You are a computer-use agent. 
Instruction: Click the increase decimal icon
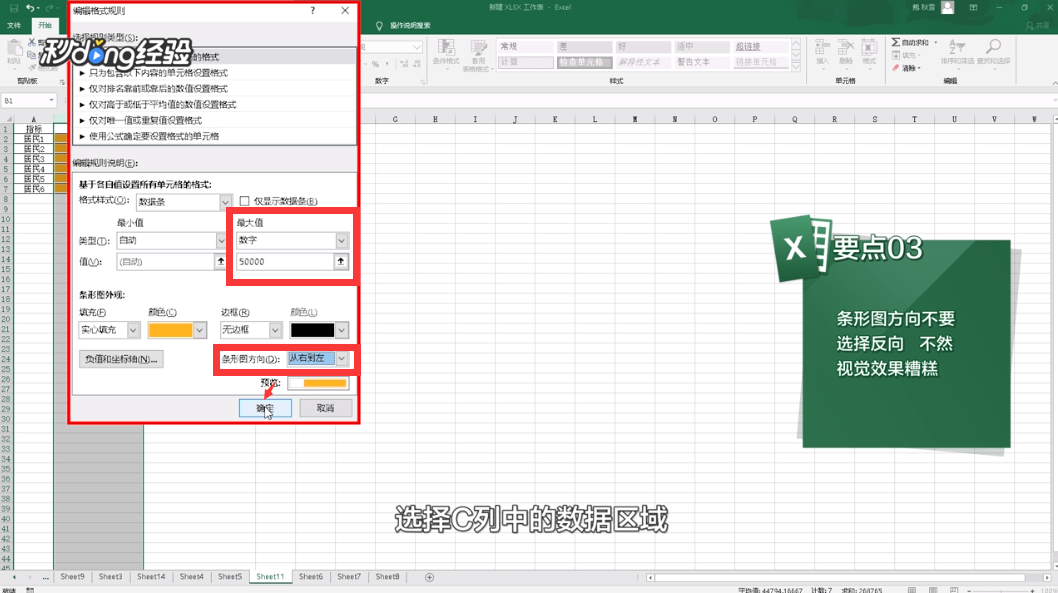pos(403,64)
